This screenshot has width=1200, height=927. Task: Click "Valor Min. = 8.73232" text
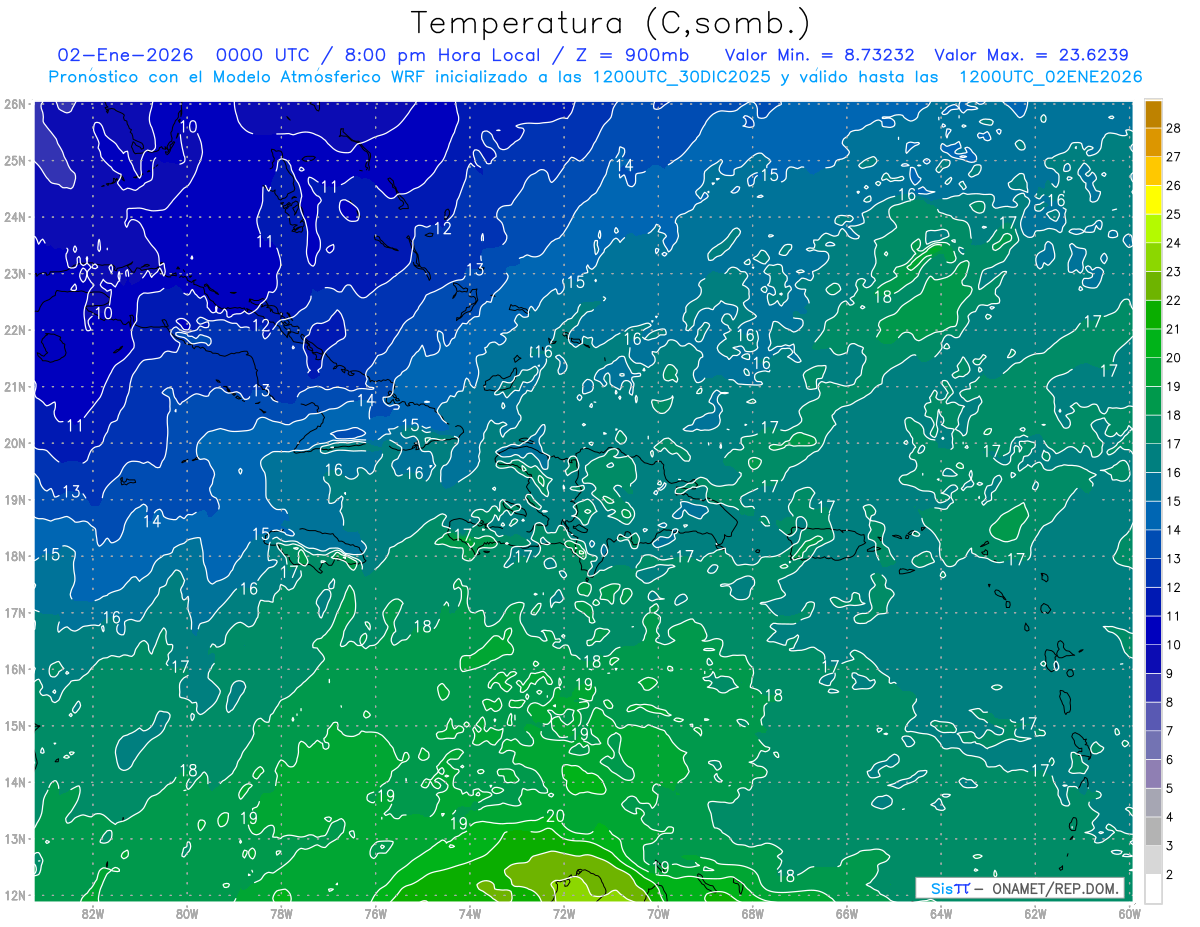[819, 55]
